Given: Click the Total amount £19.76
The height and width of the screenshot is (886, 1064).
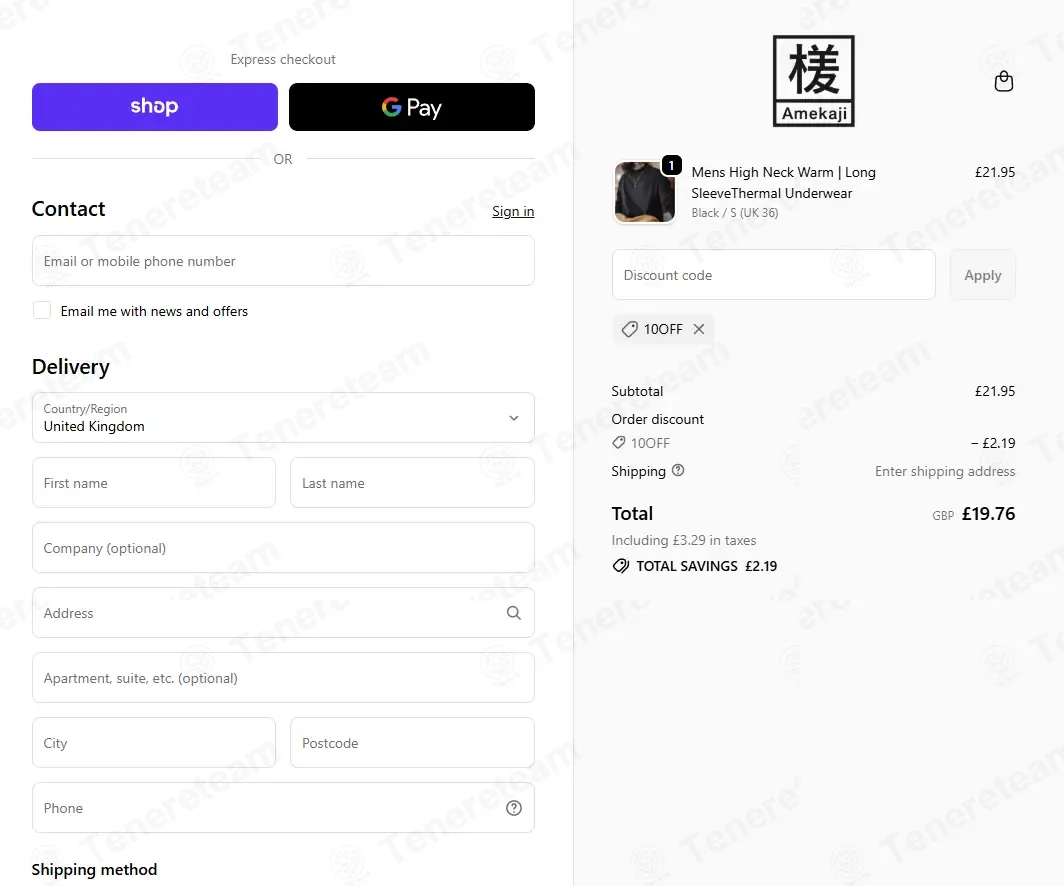Looking at the screenshot, I should click(x=988, y=514).
